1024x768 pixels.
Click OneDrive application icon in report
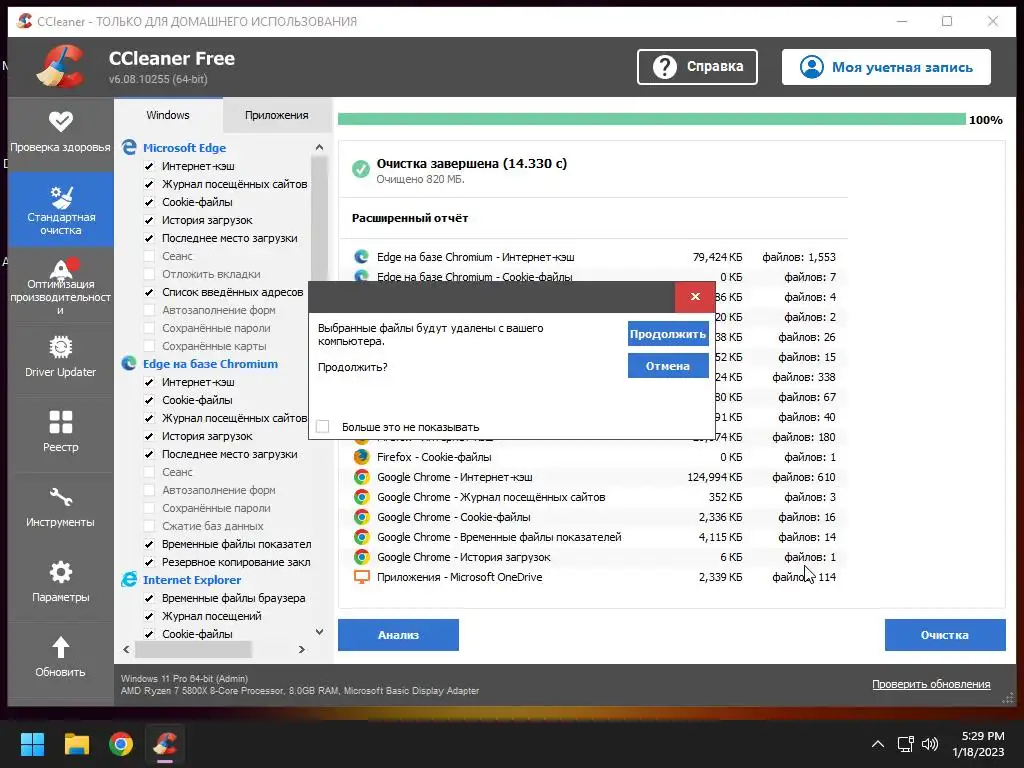pyautogui.click(x=361, y=577)
